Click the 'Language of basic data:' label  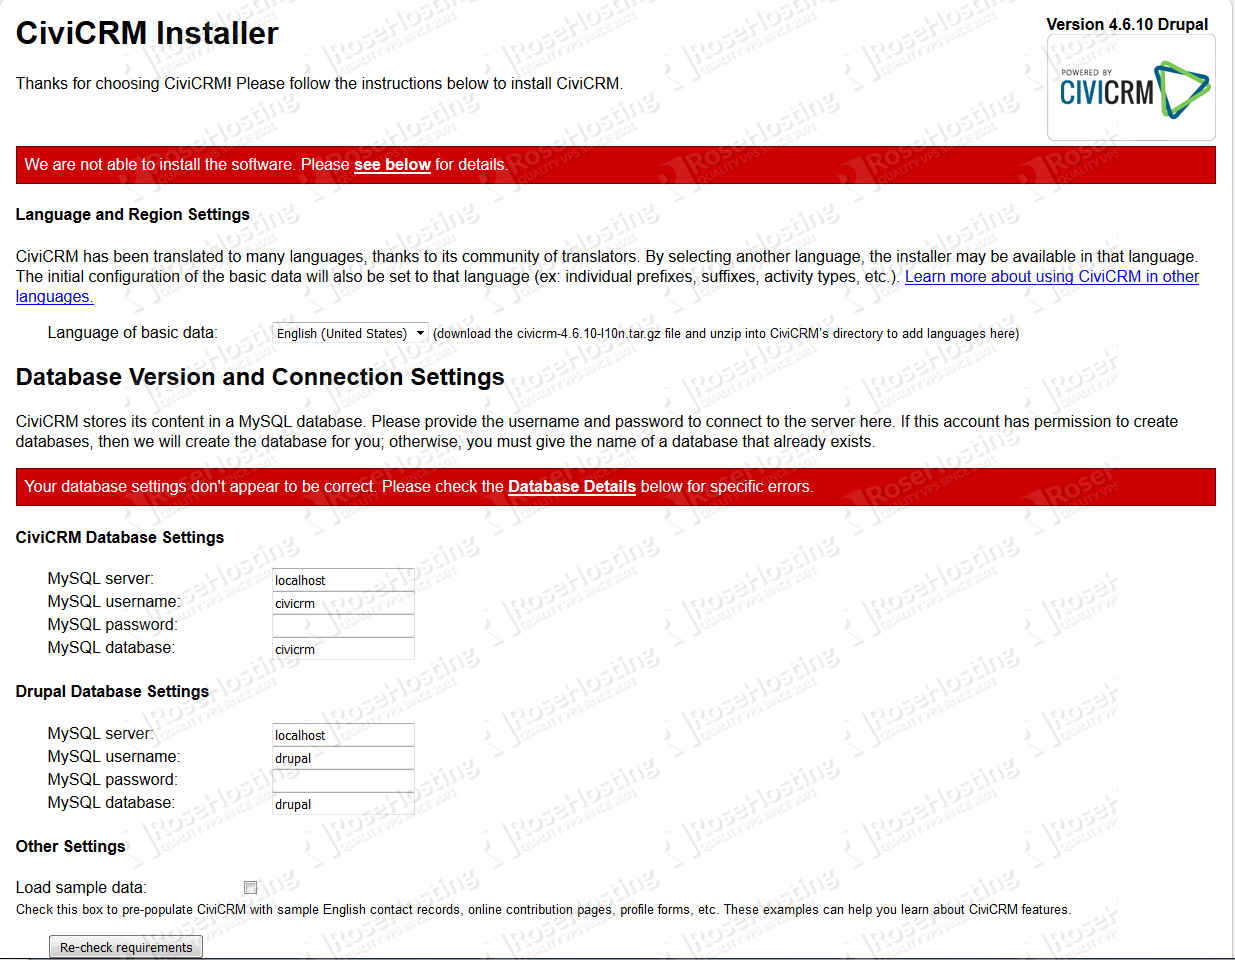(x=132, y=332)
